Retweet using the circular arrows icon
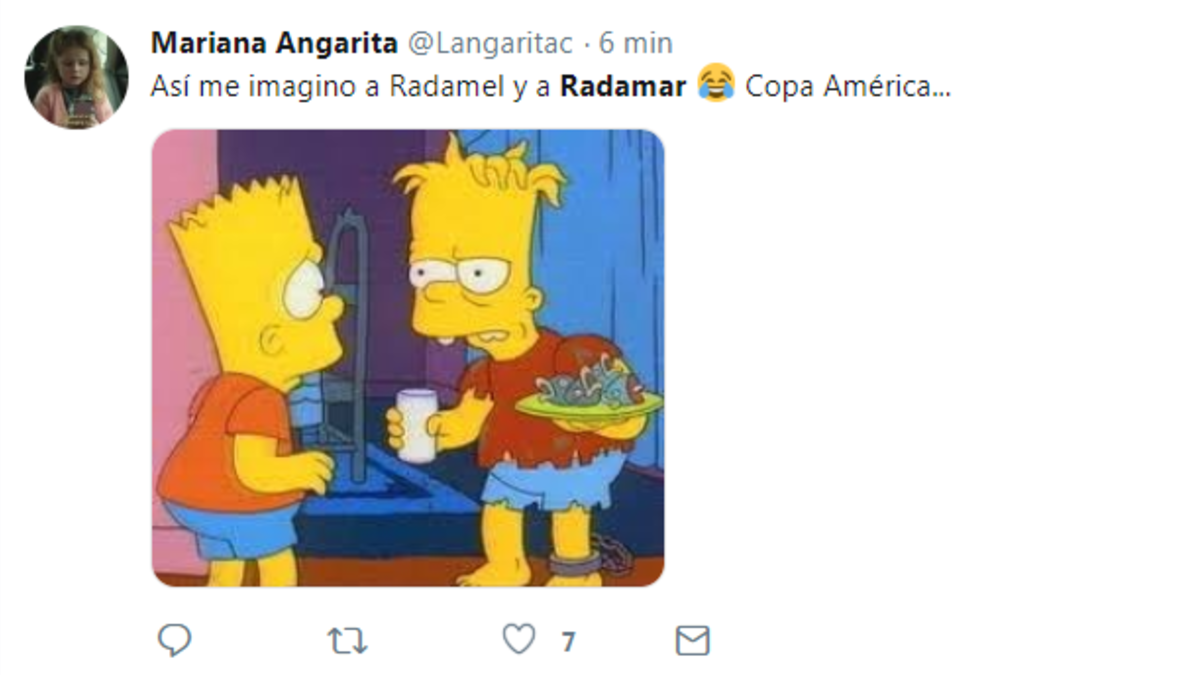Image resolution: width=1200 pixels, height=675 pixels. click(x=347, y=641)
